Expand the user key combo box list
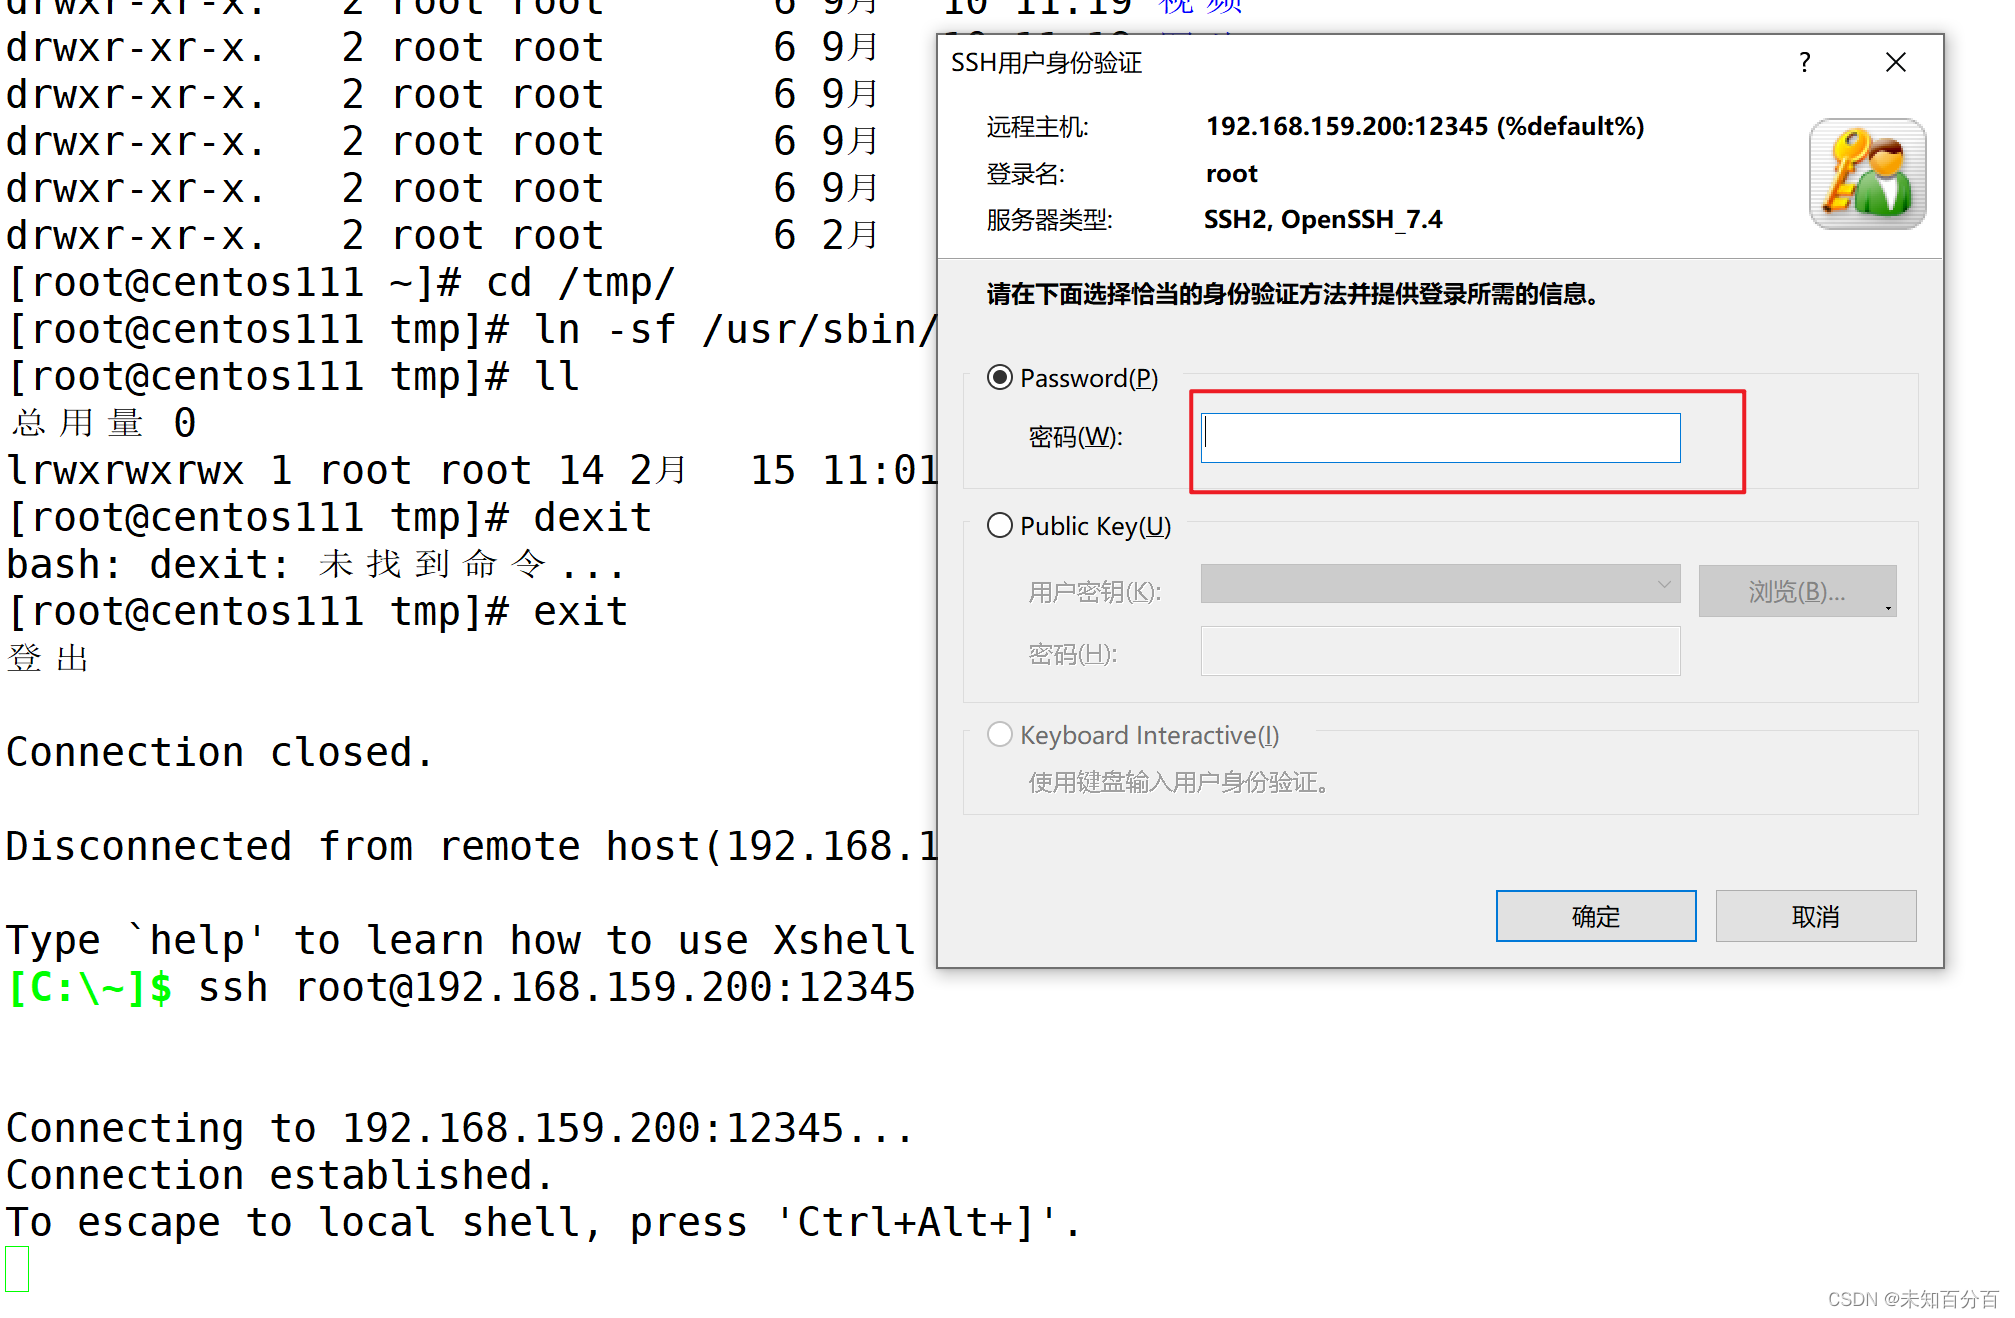The image size is (2015, 1318). pos(1663,585)
